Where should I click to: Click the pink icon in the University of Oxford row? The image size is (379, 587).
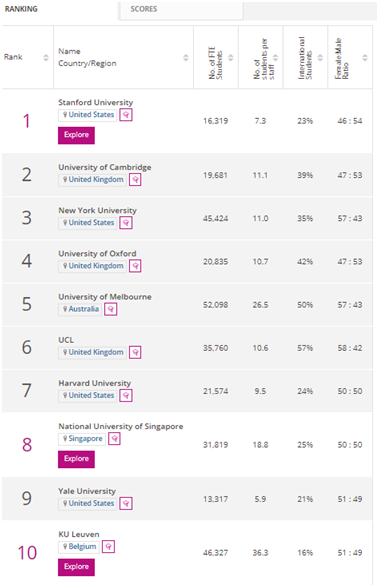(135, 266)
